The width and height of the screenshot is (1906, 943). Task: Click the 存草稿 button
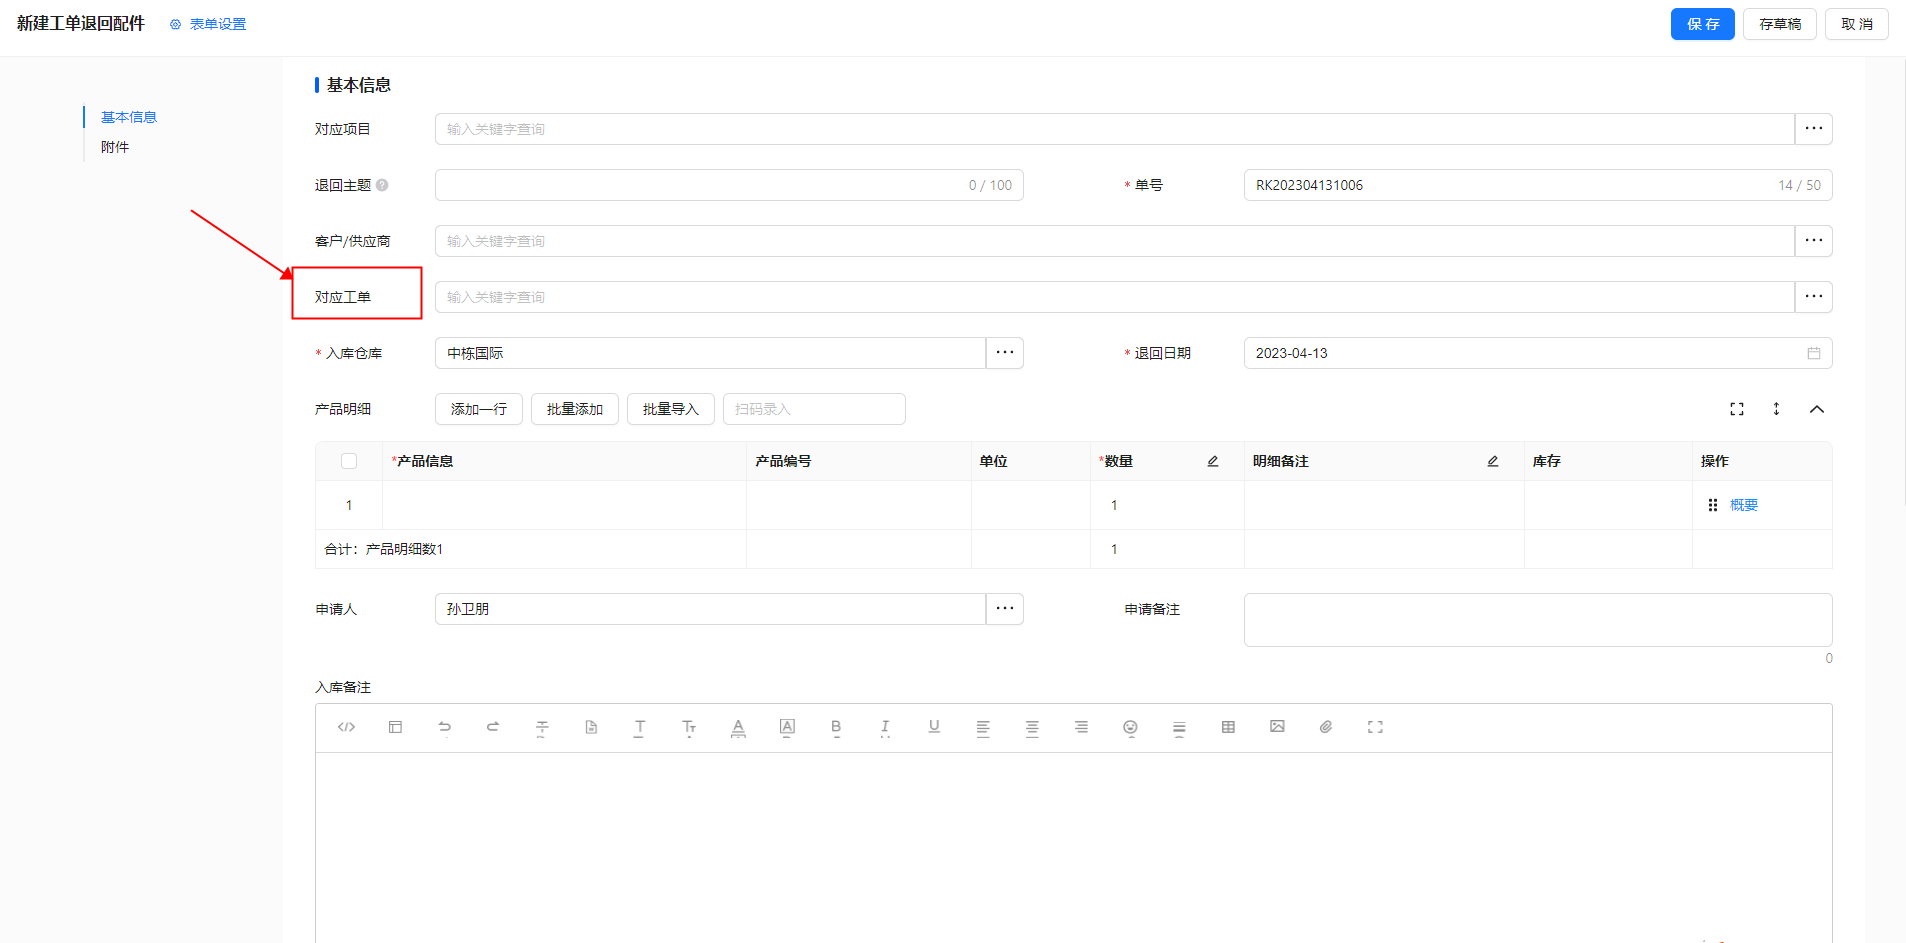1780,24
